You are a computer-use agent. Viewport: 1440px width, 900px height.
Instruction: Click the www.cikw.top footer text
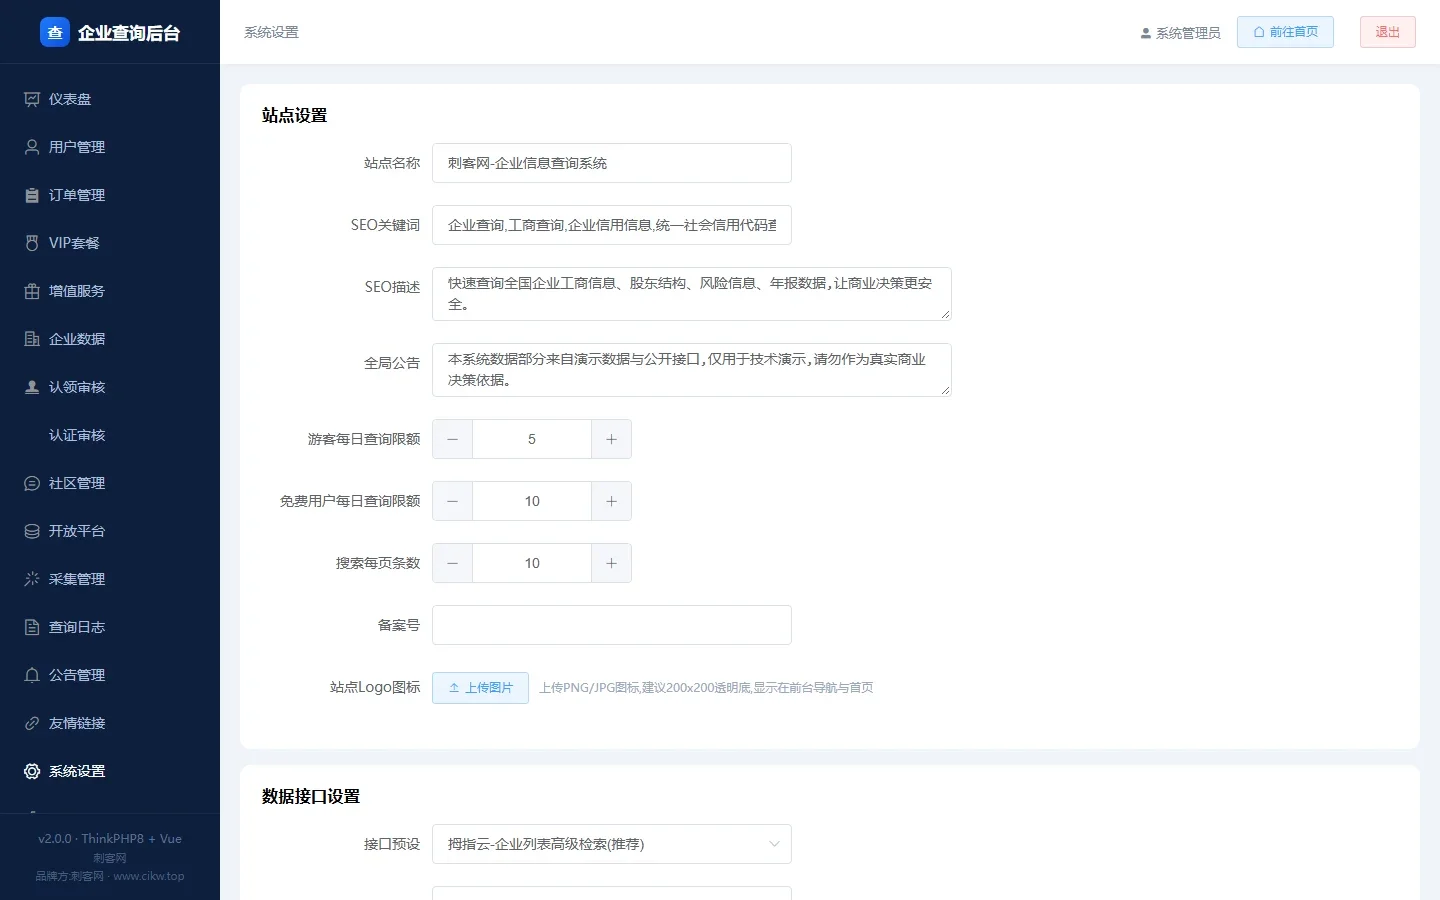(149, 876)
